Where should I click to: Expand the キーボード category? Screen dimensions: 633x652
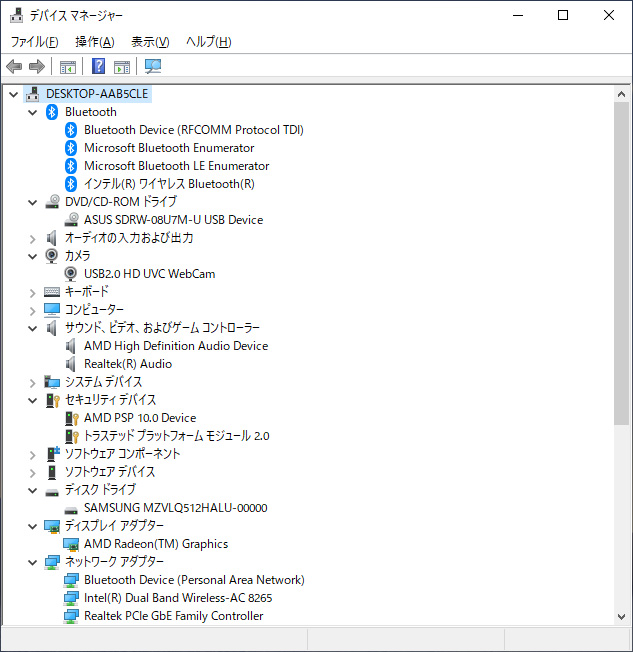point(32,293)
